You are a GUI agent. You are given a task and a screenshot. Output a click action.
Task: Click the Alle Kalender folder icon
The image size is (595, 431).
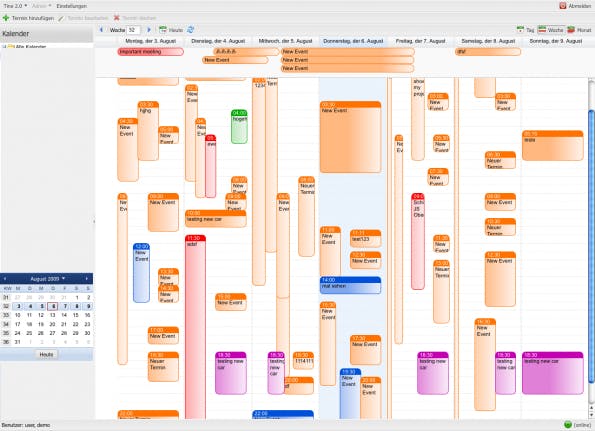pyautogui.click(x=11, y=47)
